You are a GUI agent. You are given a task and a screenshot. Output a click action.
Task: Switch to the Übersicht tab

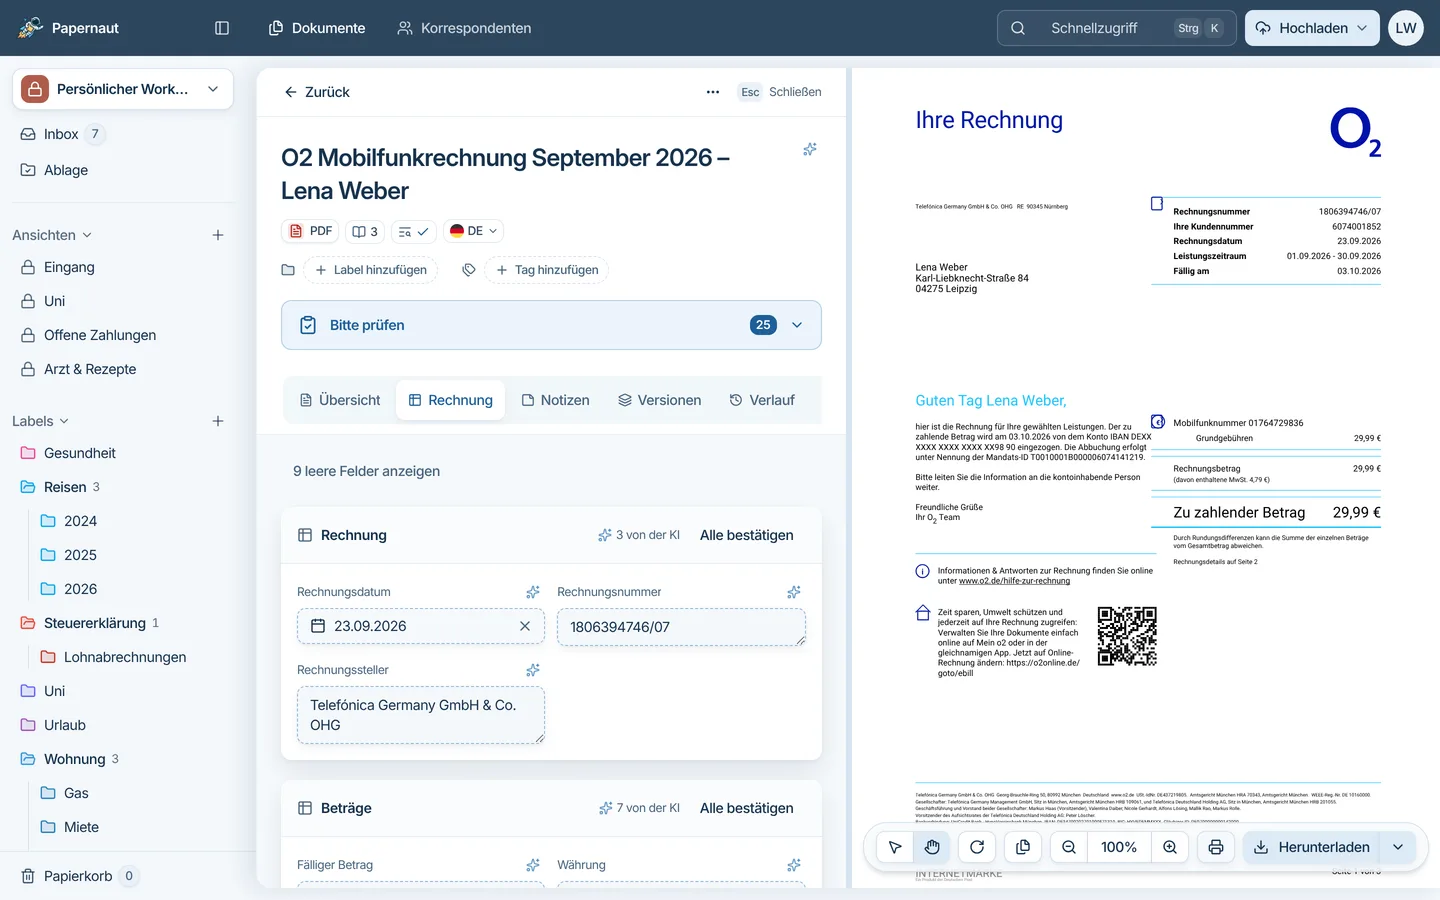point(340,400)
